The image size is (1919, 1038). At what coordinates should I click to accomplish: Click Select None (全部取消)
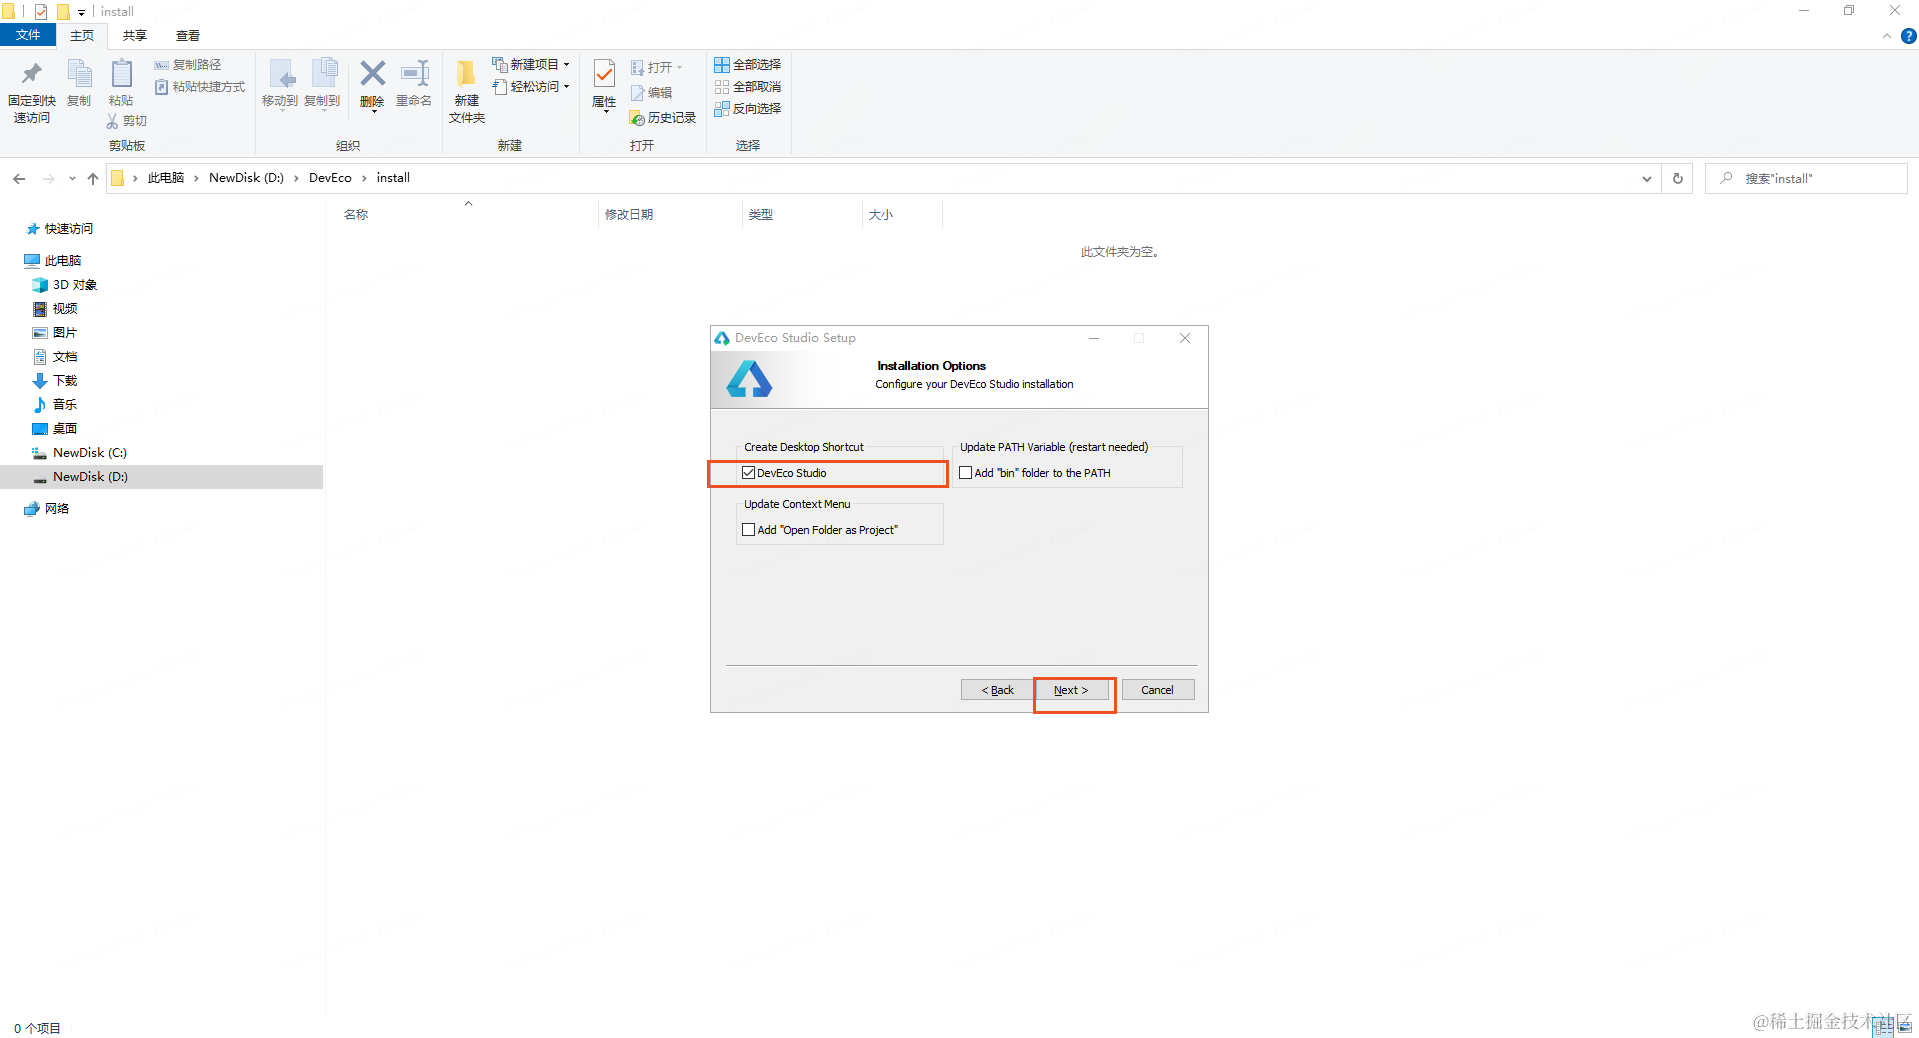click(x=748, y=87)
